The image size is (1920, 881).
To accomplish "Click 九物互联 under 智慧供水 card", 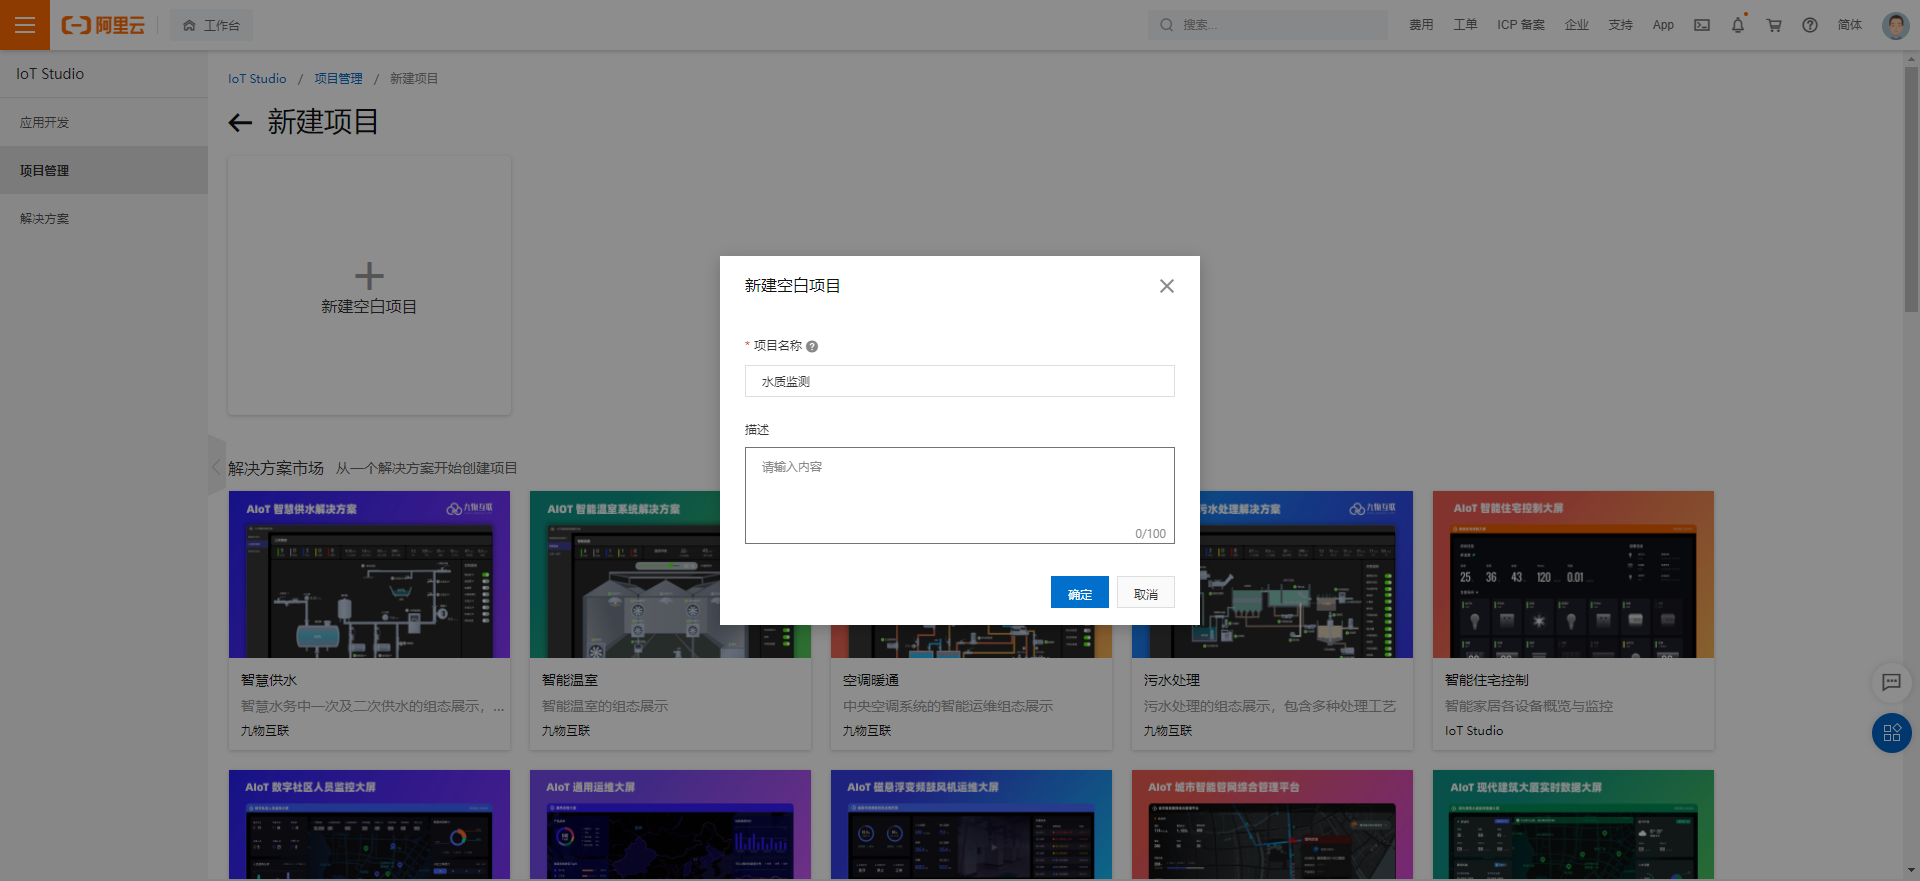I will pos(265,731).
